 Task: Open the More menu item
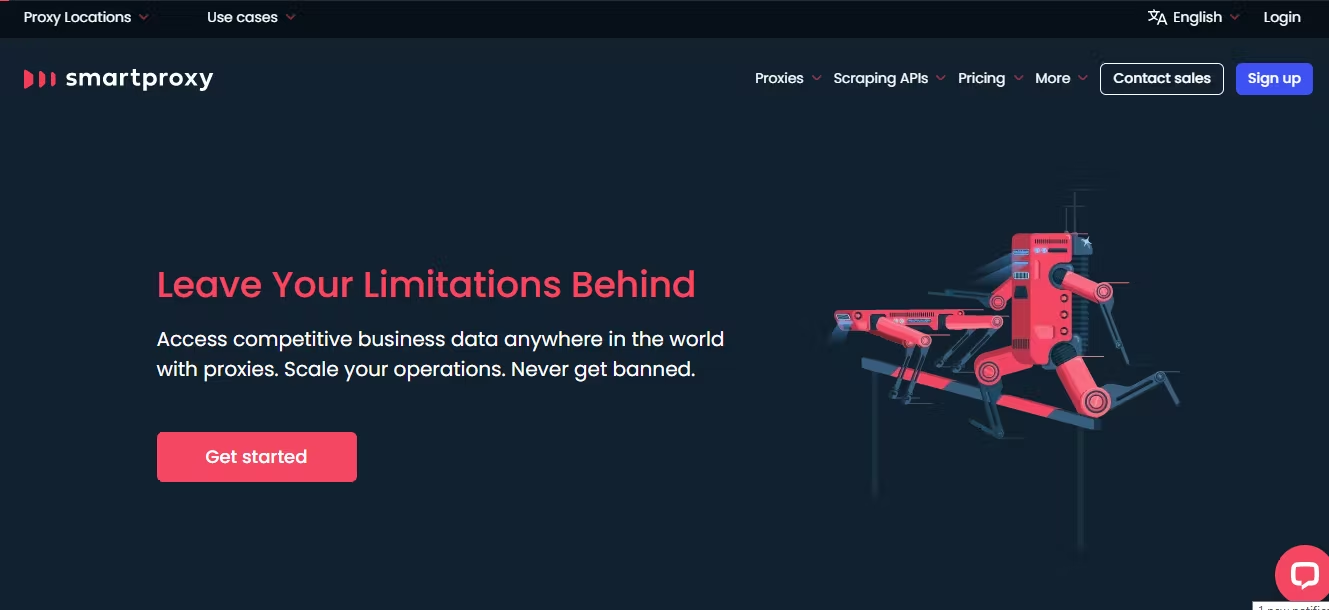(x=1053, y=78)
